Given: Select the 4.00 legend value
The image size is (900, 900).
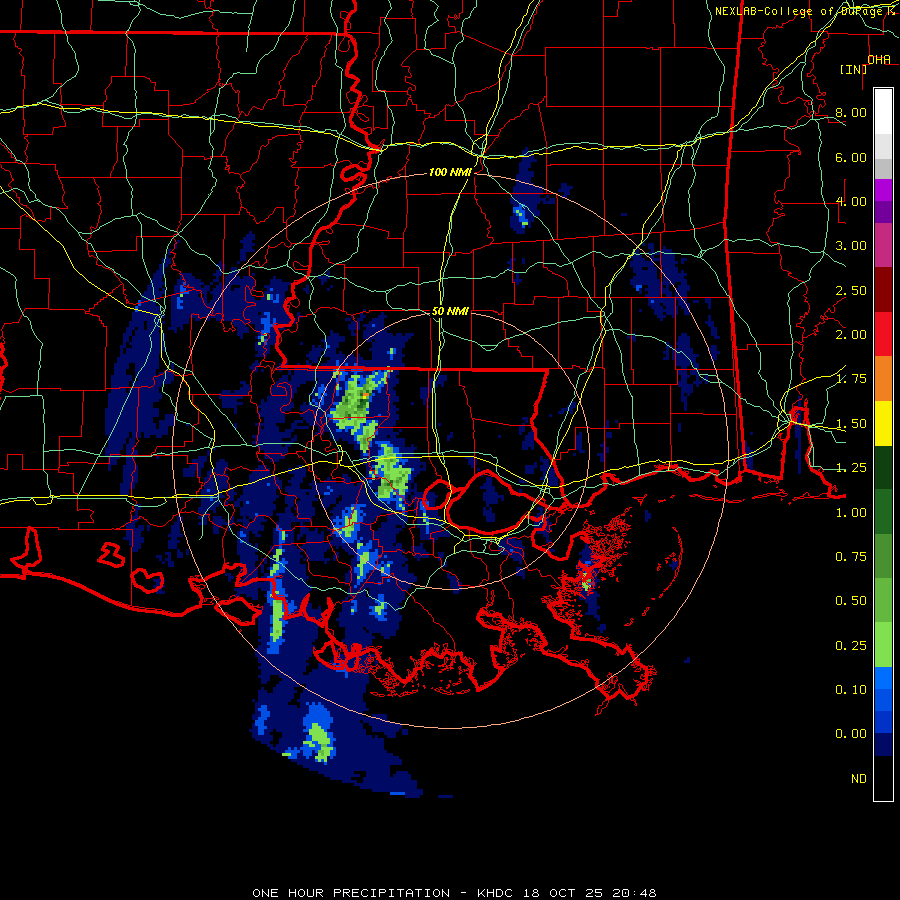Looking at the screenshot, I should 851,201.
